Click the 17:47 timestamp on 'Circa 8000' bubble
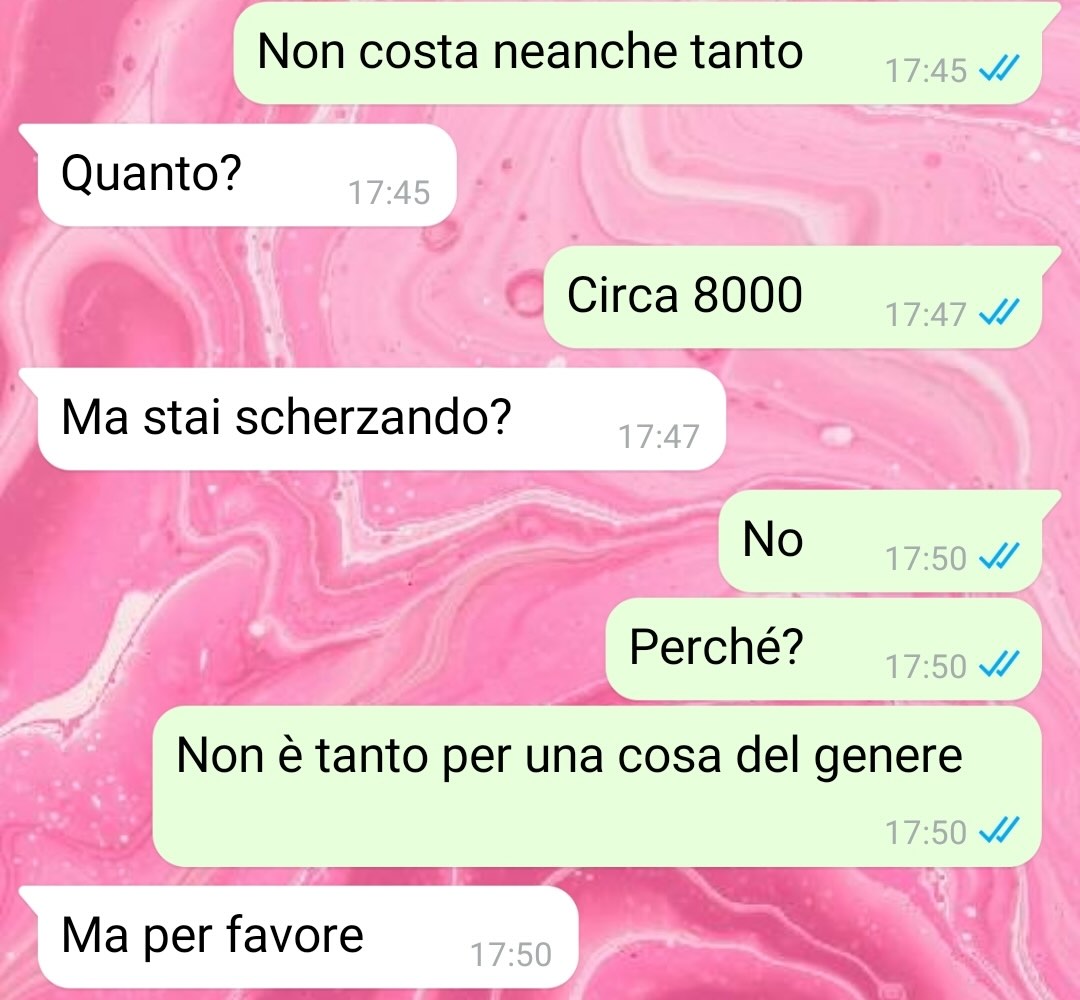 coord(926,315)
